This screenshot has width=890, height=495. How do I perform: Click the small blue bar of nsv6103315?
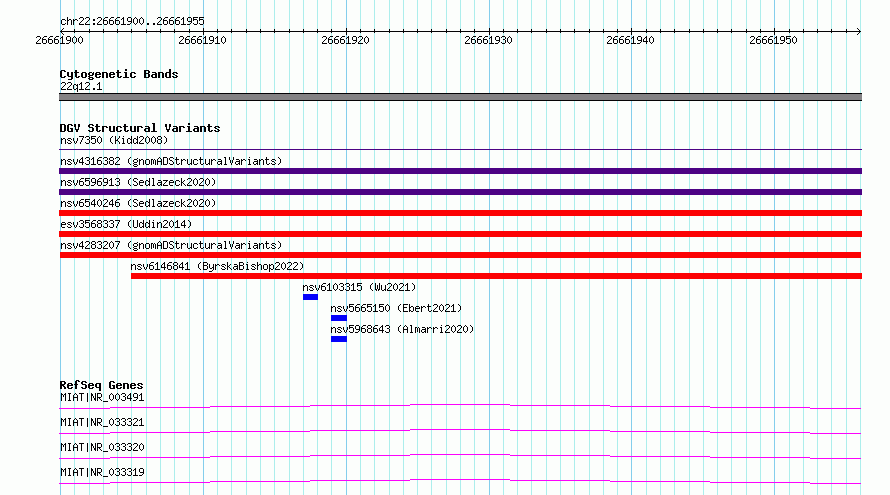[x=310, y=297]
